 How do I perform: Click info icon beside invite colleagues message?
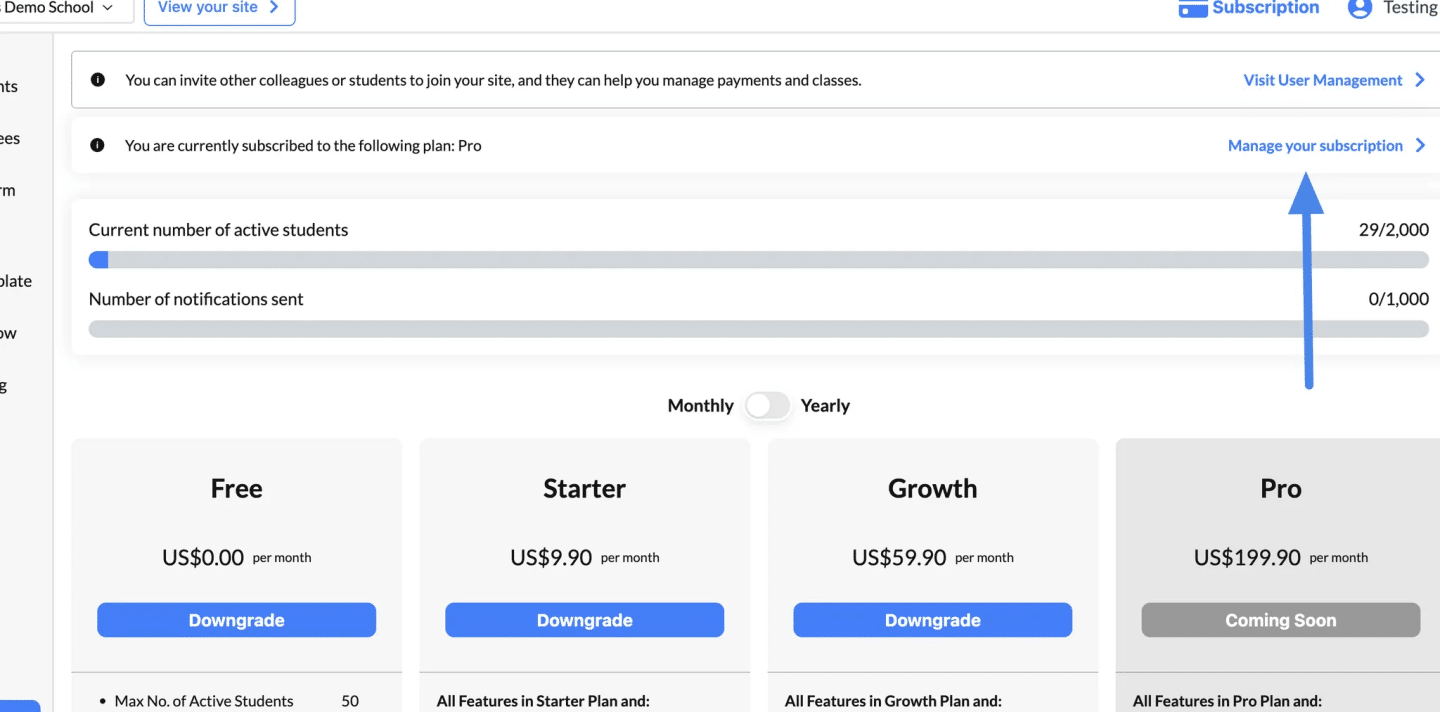pos(98,80)
